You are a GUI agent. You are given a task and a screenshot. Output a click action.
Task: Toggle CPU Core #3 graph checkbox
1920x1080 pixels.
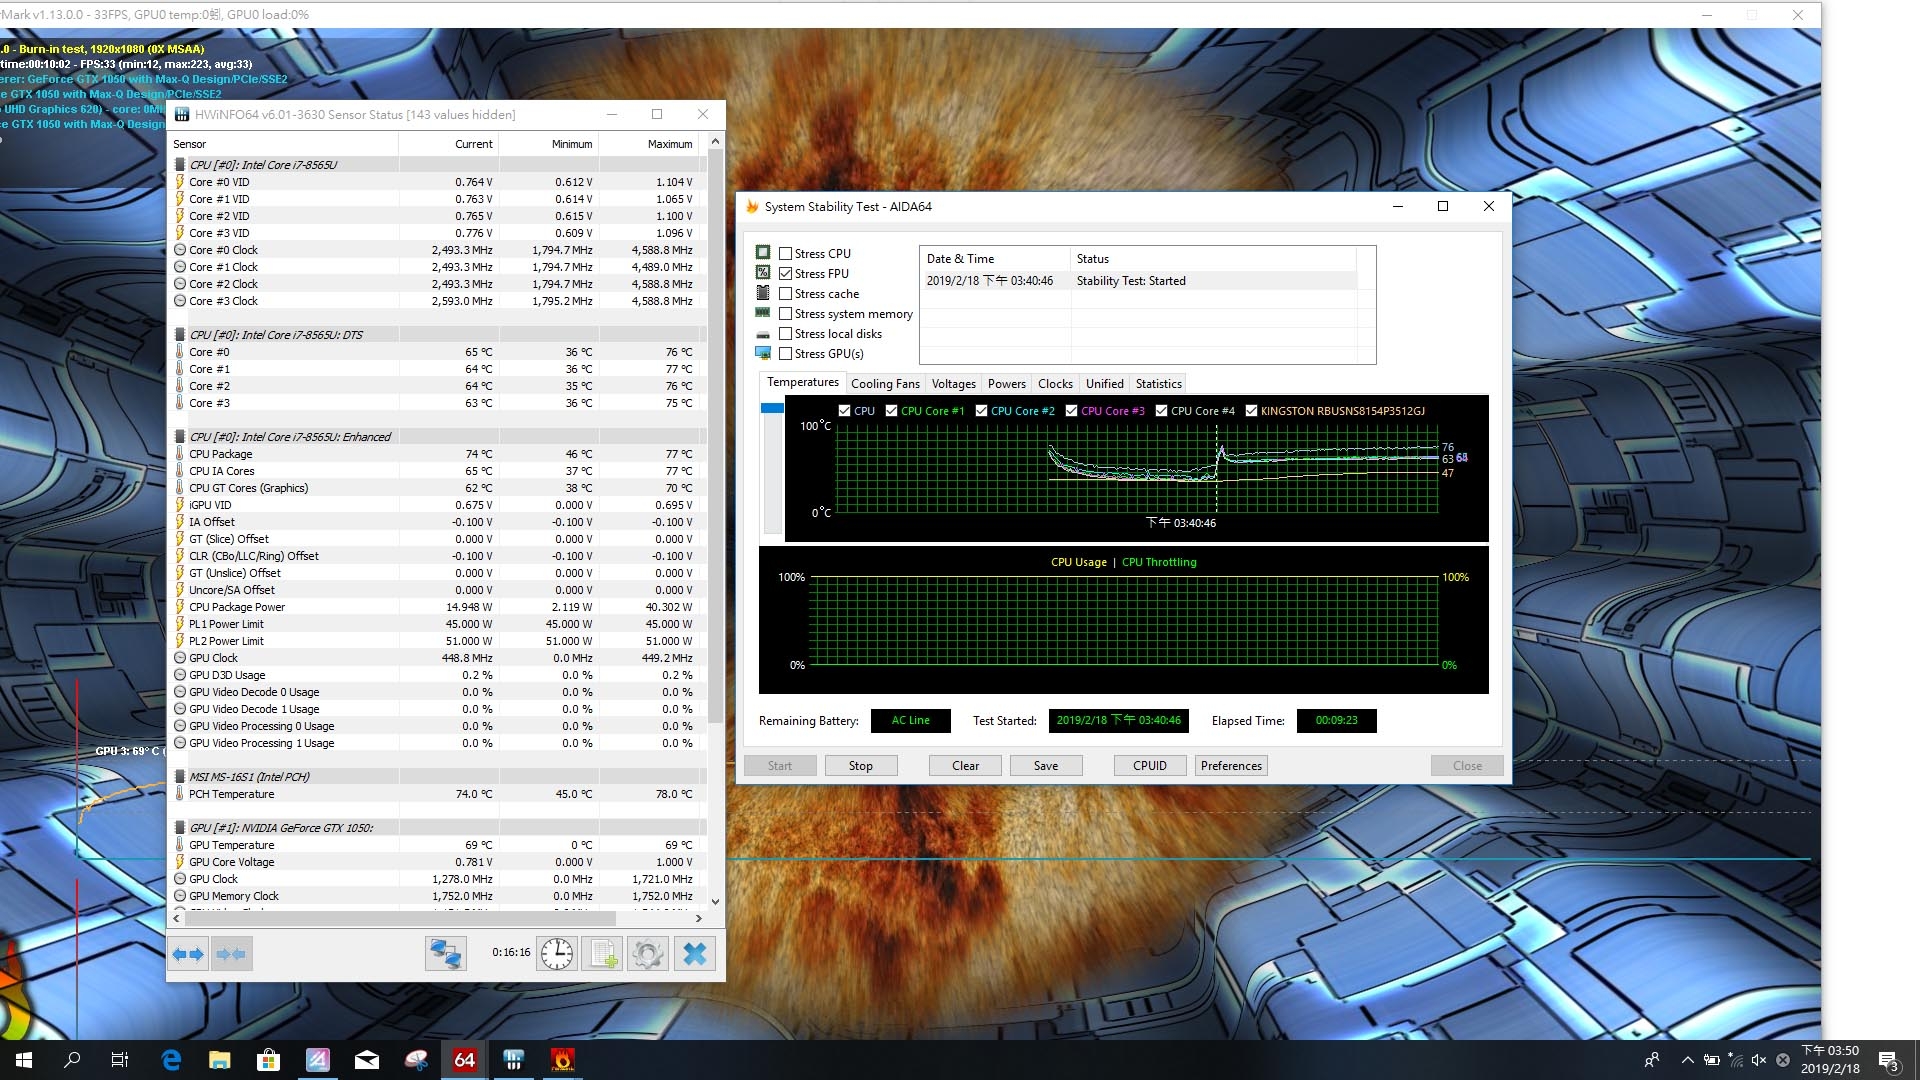pos(1071,411)
